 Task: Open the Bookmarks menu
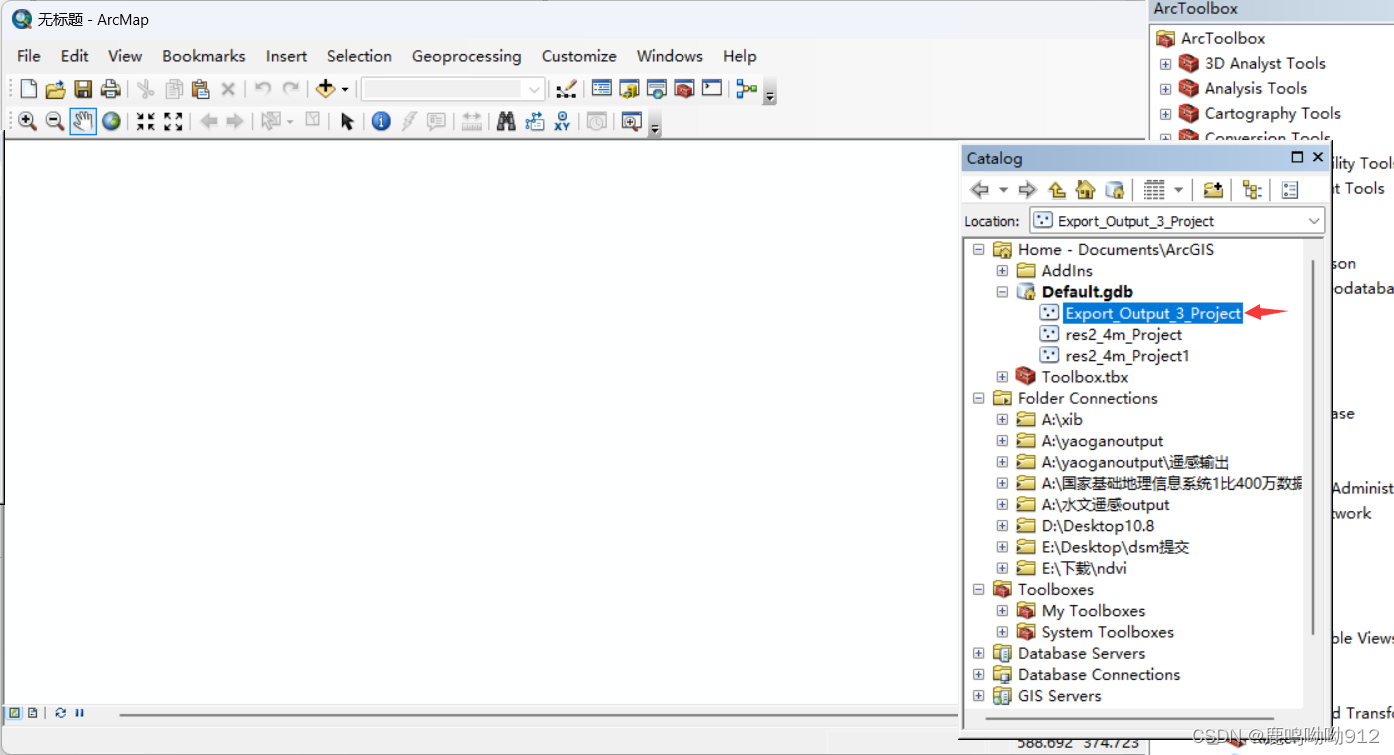pos(204,56)
